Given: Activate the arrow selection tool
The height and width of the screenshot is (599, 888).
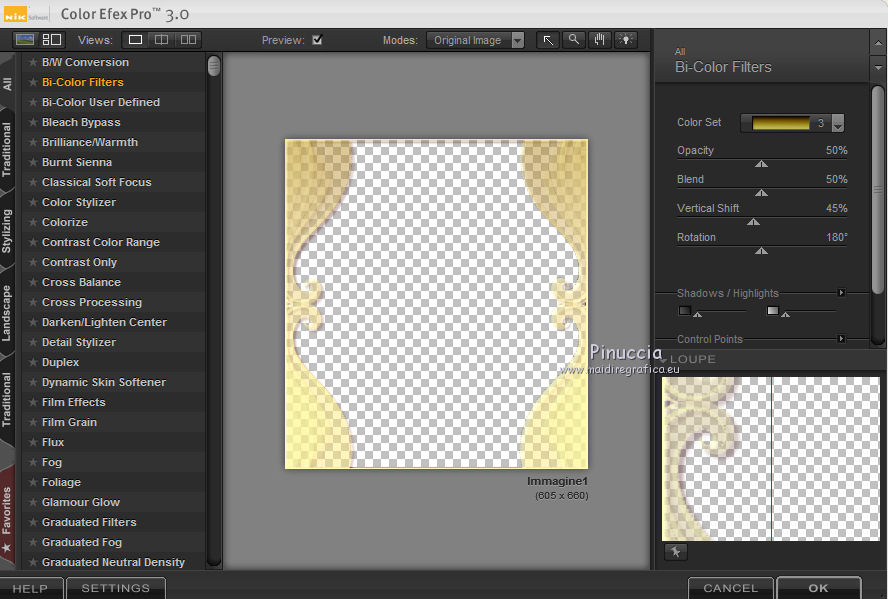Looking at the screenshot, I should pyautogui.click(x=548, y=40).
